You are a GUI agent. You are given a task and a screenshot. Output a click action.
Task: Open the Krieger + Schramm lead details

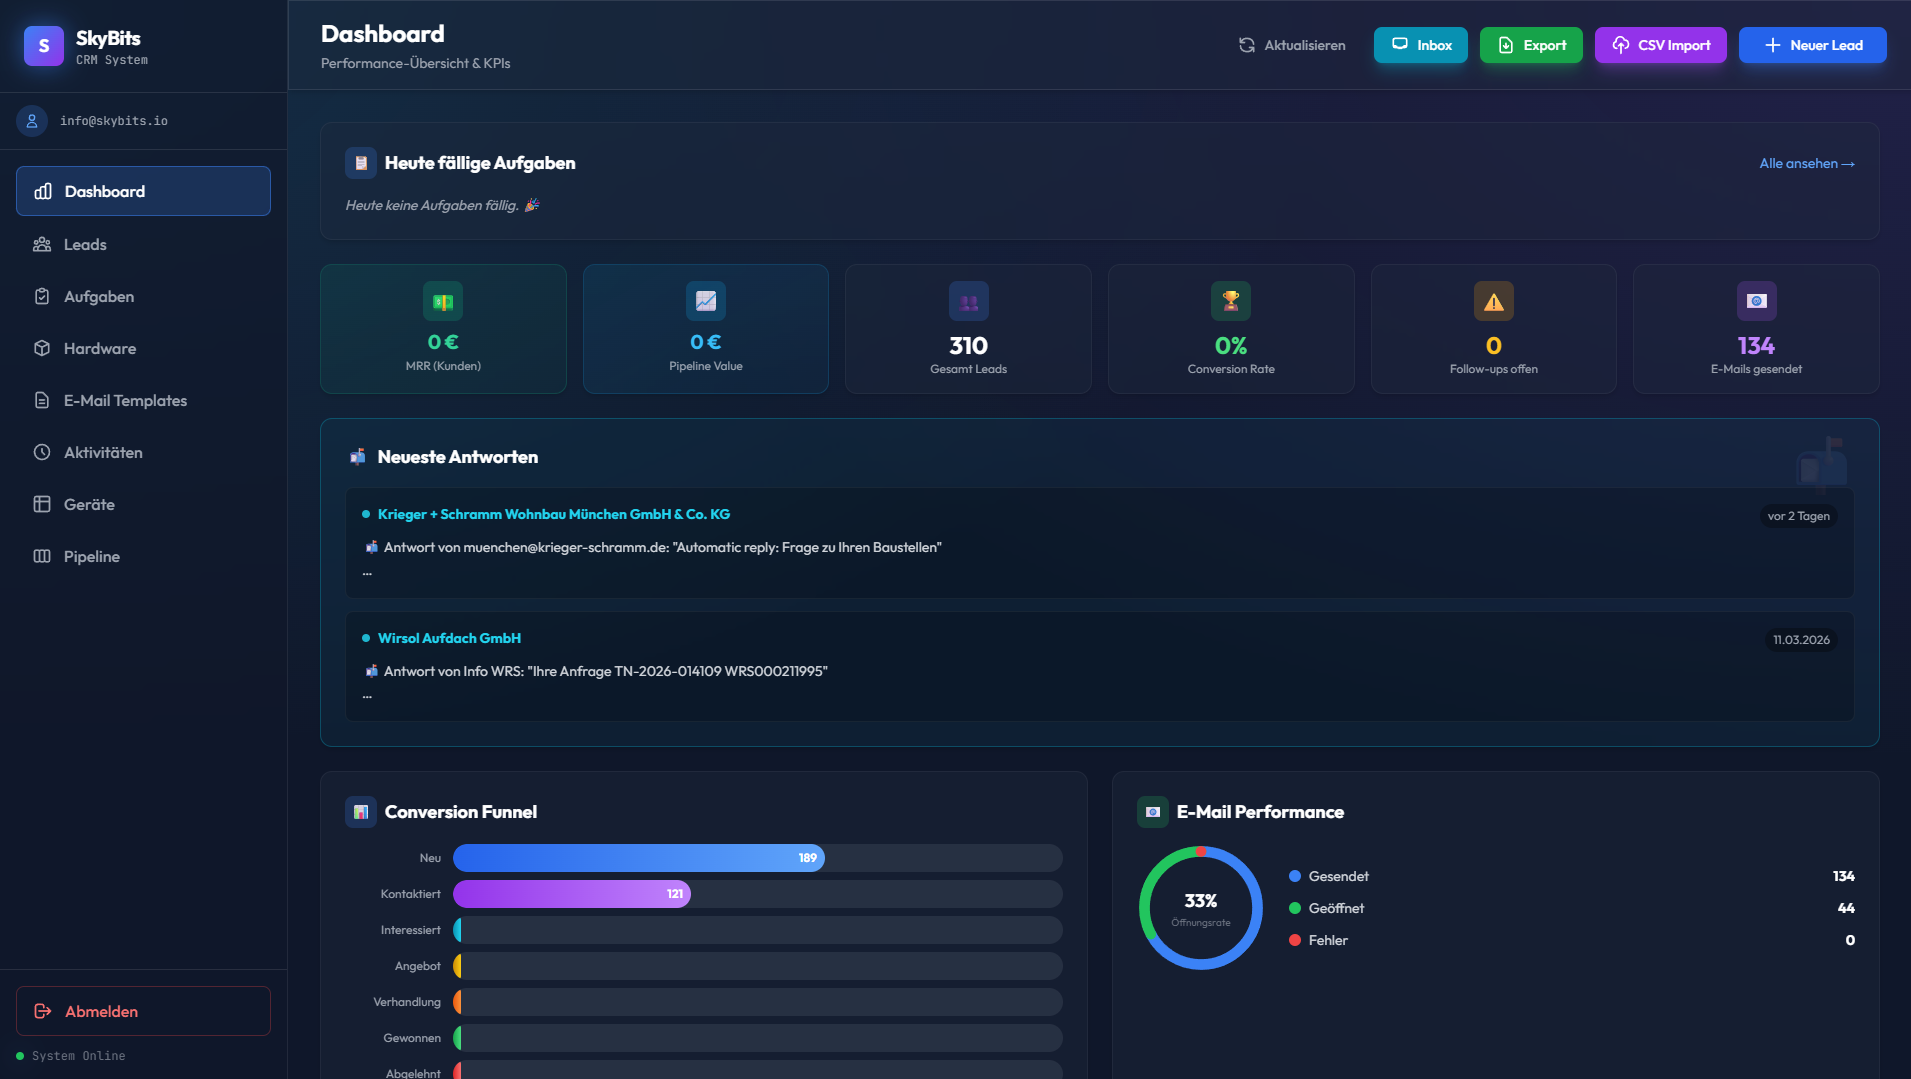554,514
